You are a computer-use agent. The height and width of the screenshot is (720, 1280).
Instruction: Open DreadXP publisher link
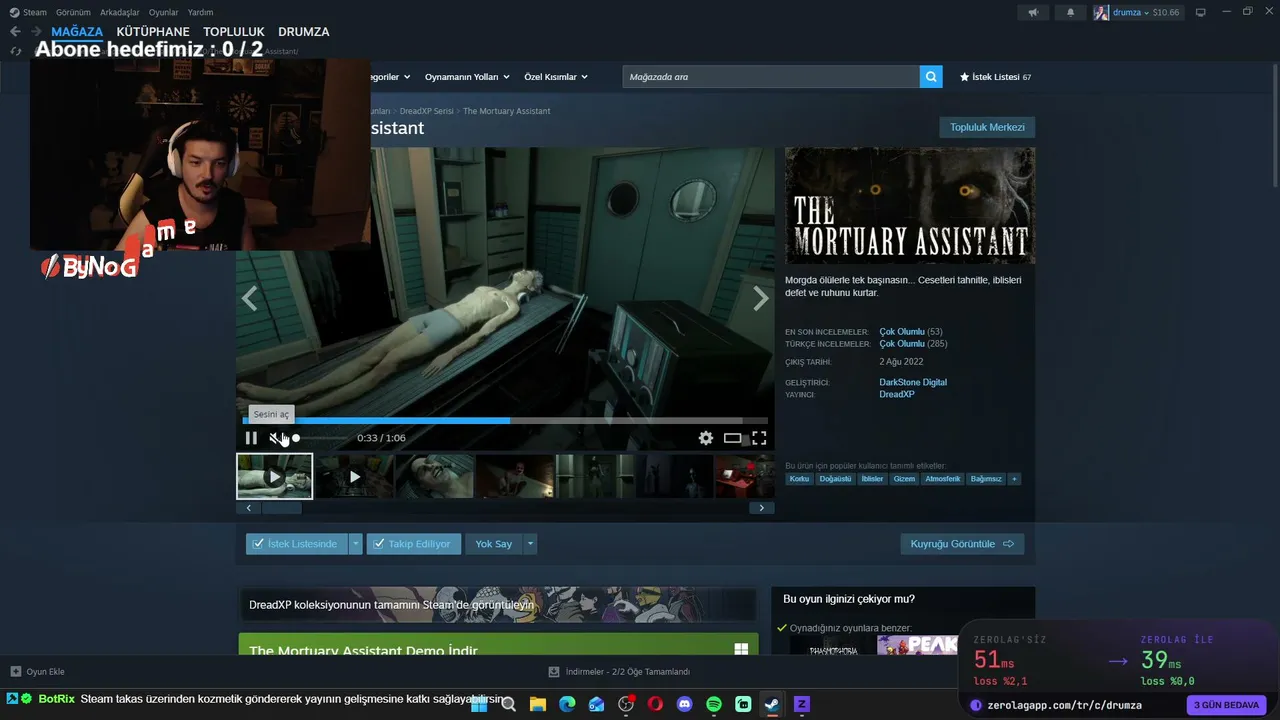tap(897, 394)
